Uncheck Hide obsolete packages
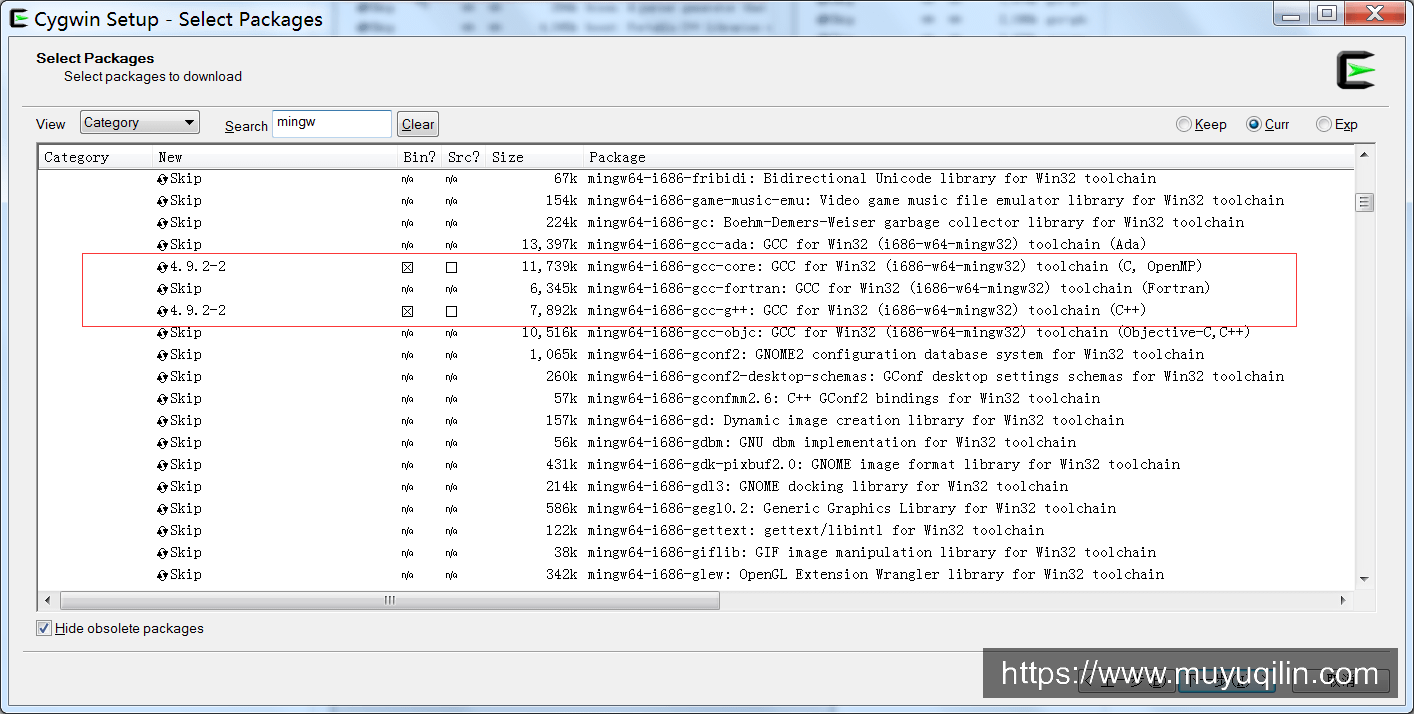1414x714 pixels. click(43, 629)
